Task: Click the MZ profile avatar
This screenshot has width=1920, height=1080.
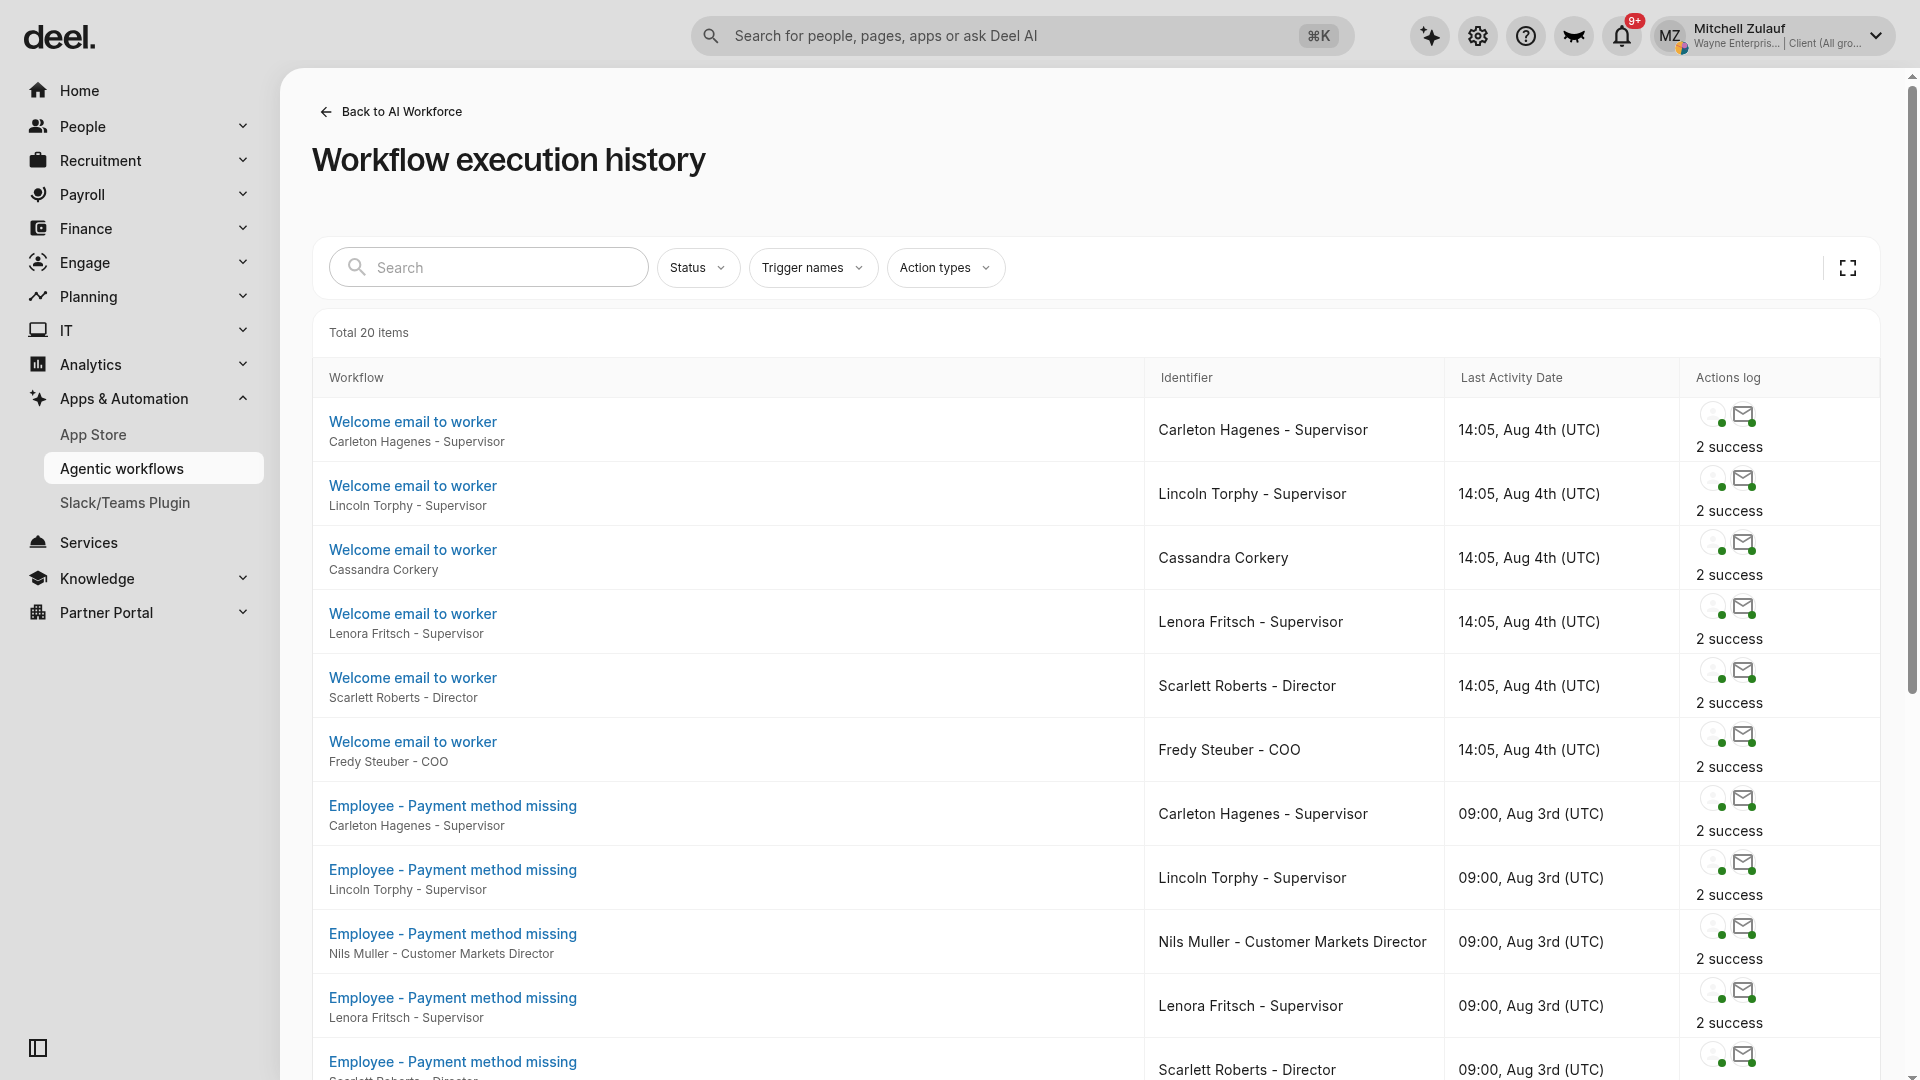Action: click(1669, 36)
